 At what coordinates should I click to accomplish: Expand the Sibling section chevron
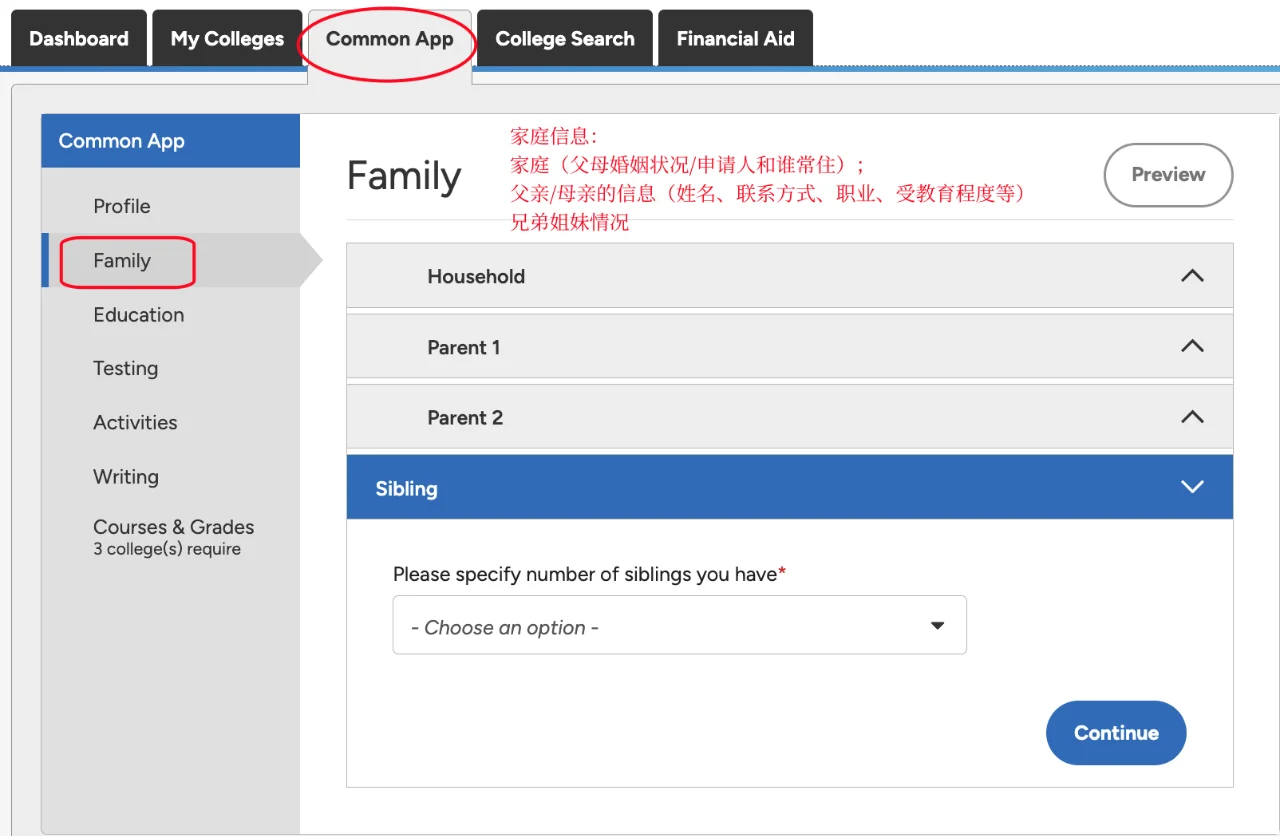[1192, 487]
